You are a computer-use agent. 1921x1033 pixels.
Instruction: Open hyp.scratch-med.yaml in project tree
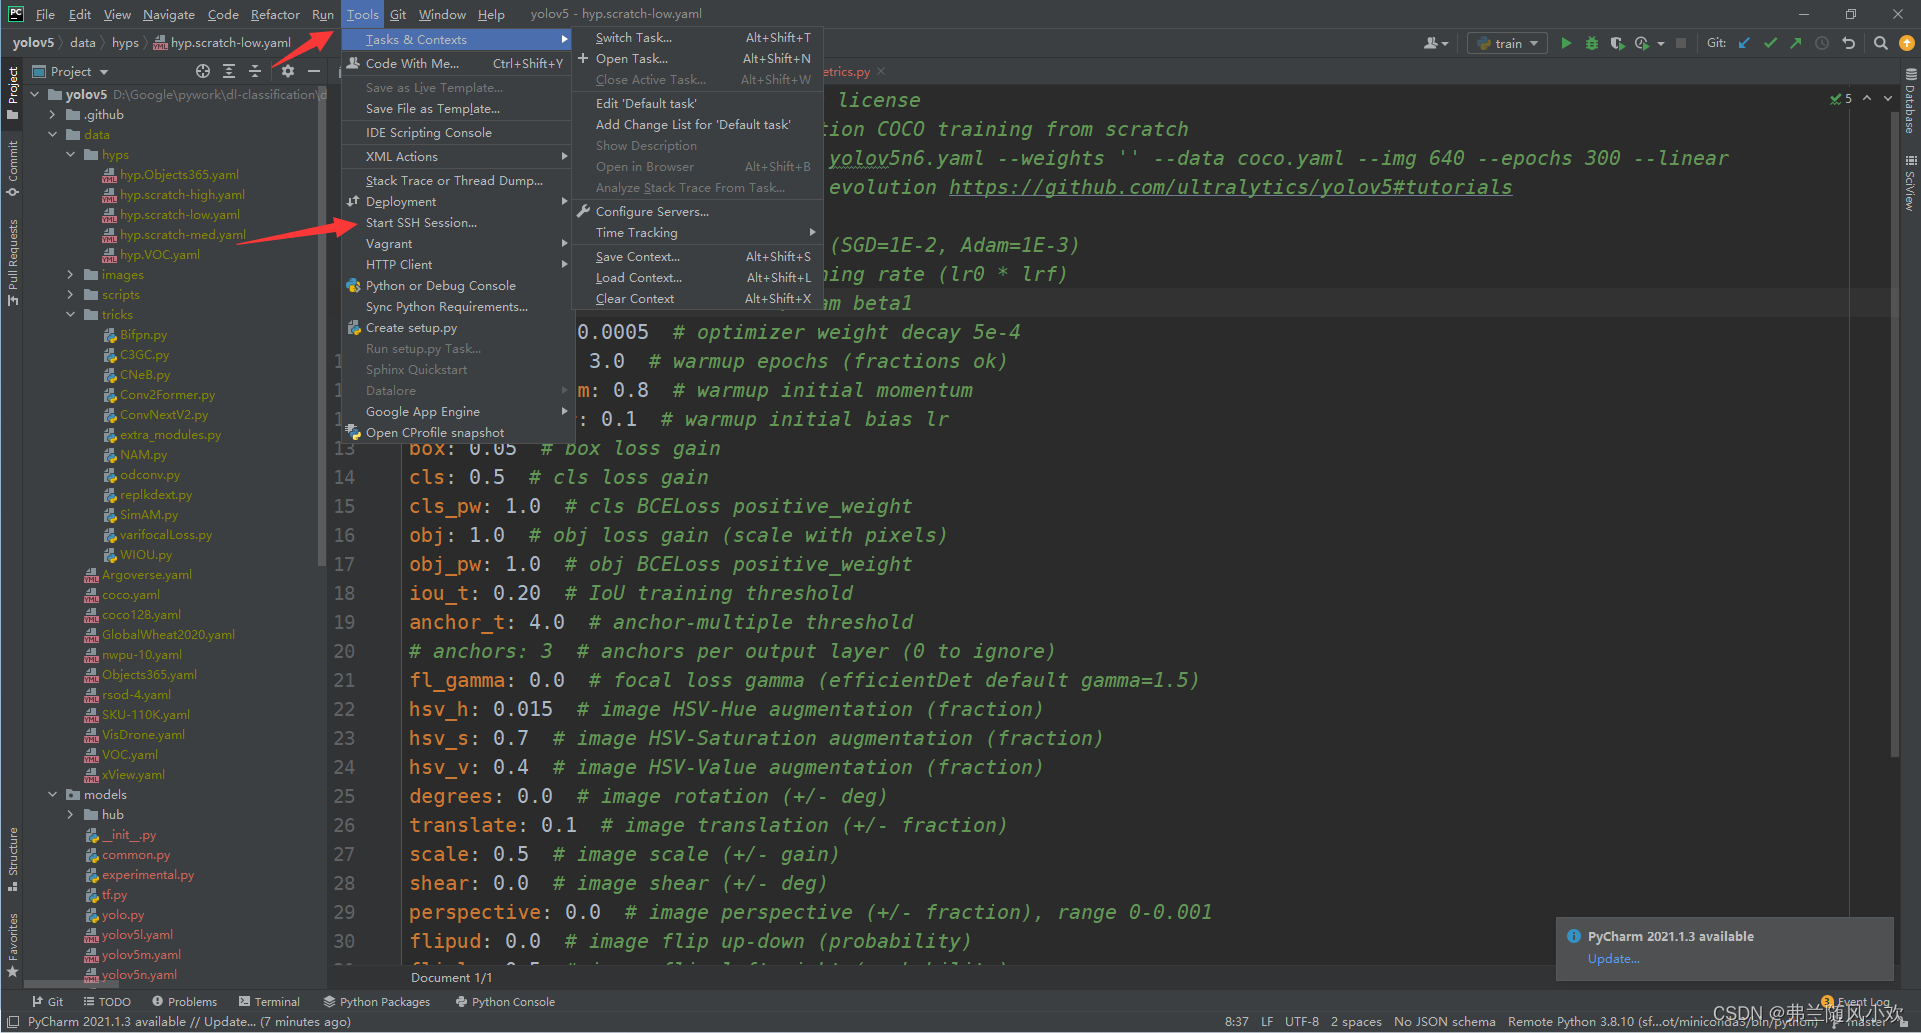(x=182, y=234)
